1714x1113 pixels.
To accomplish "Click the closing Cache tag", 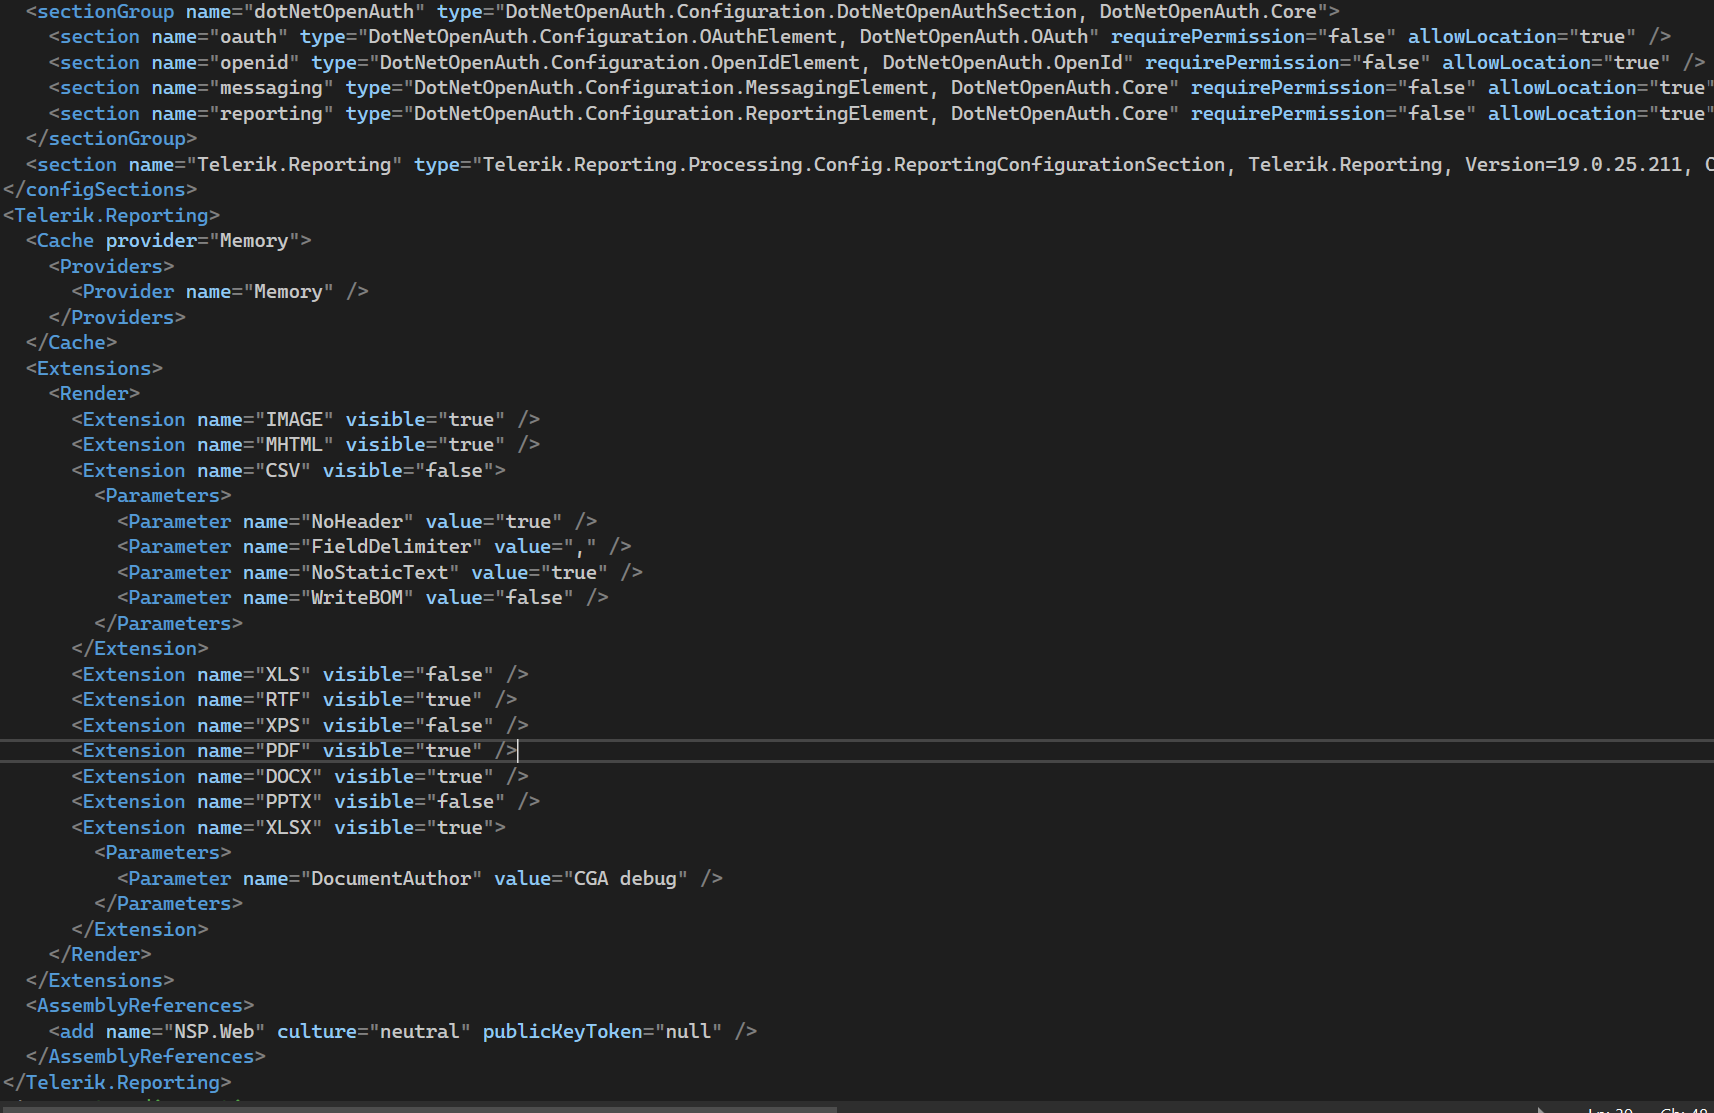I will click(x=71, y=342).
